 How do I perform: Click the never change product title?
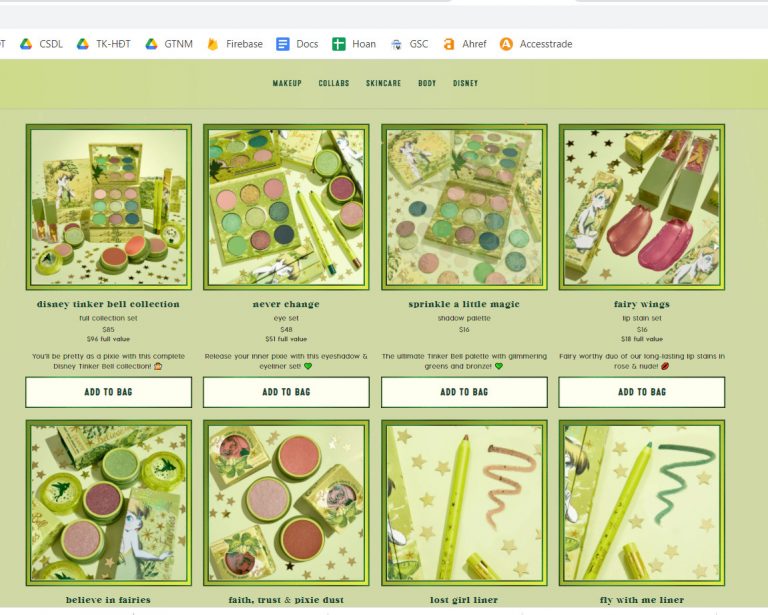point(286,304)
